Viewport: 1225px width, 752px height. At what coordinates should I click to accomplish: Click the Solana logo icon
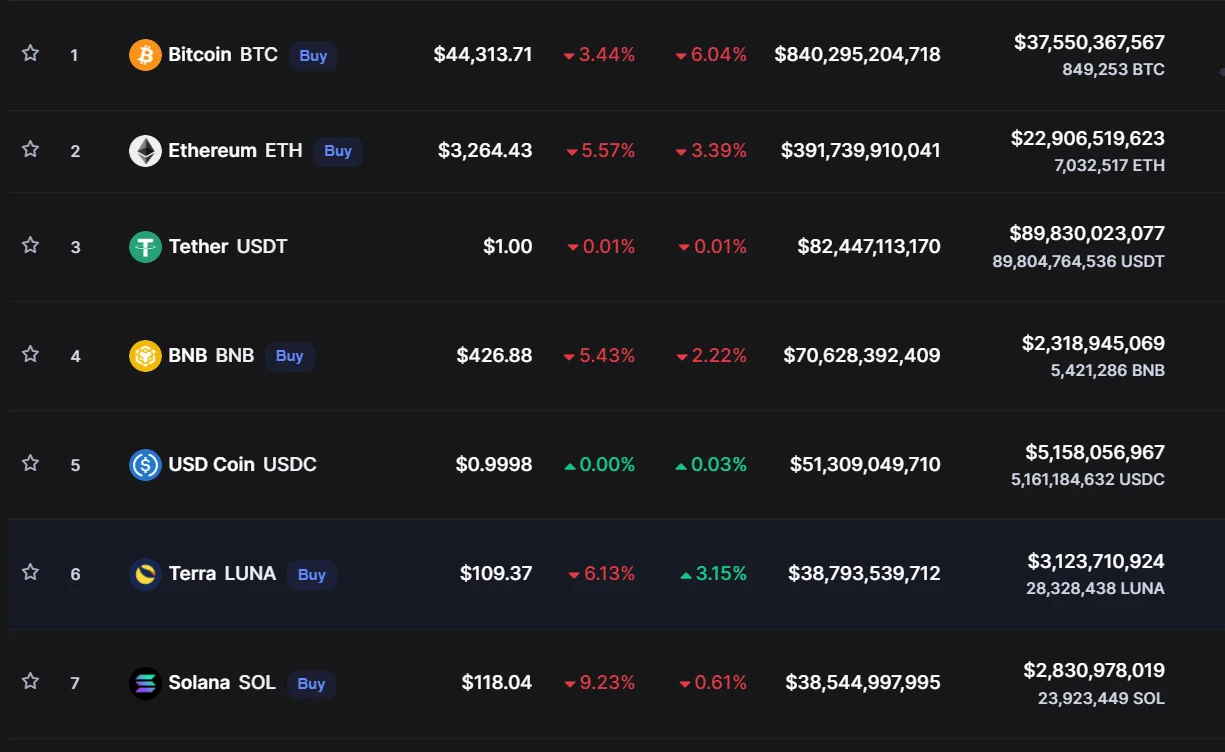tap(145, 683)
